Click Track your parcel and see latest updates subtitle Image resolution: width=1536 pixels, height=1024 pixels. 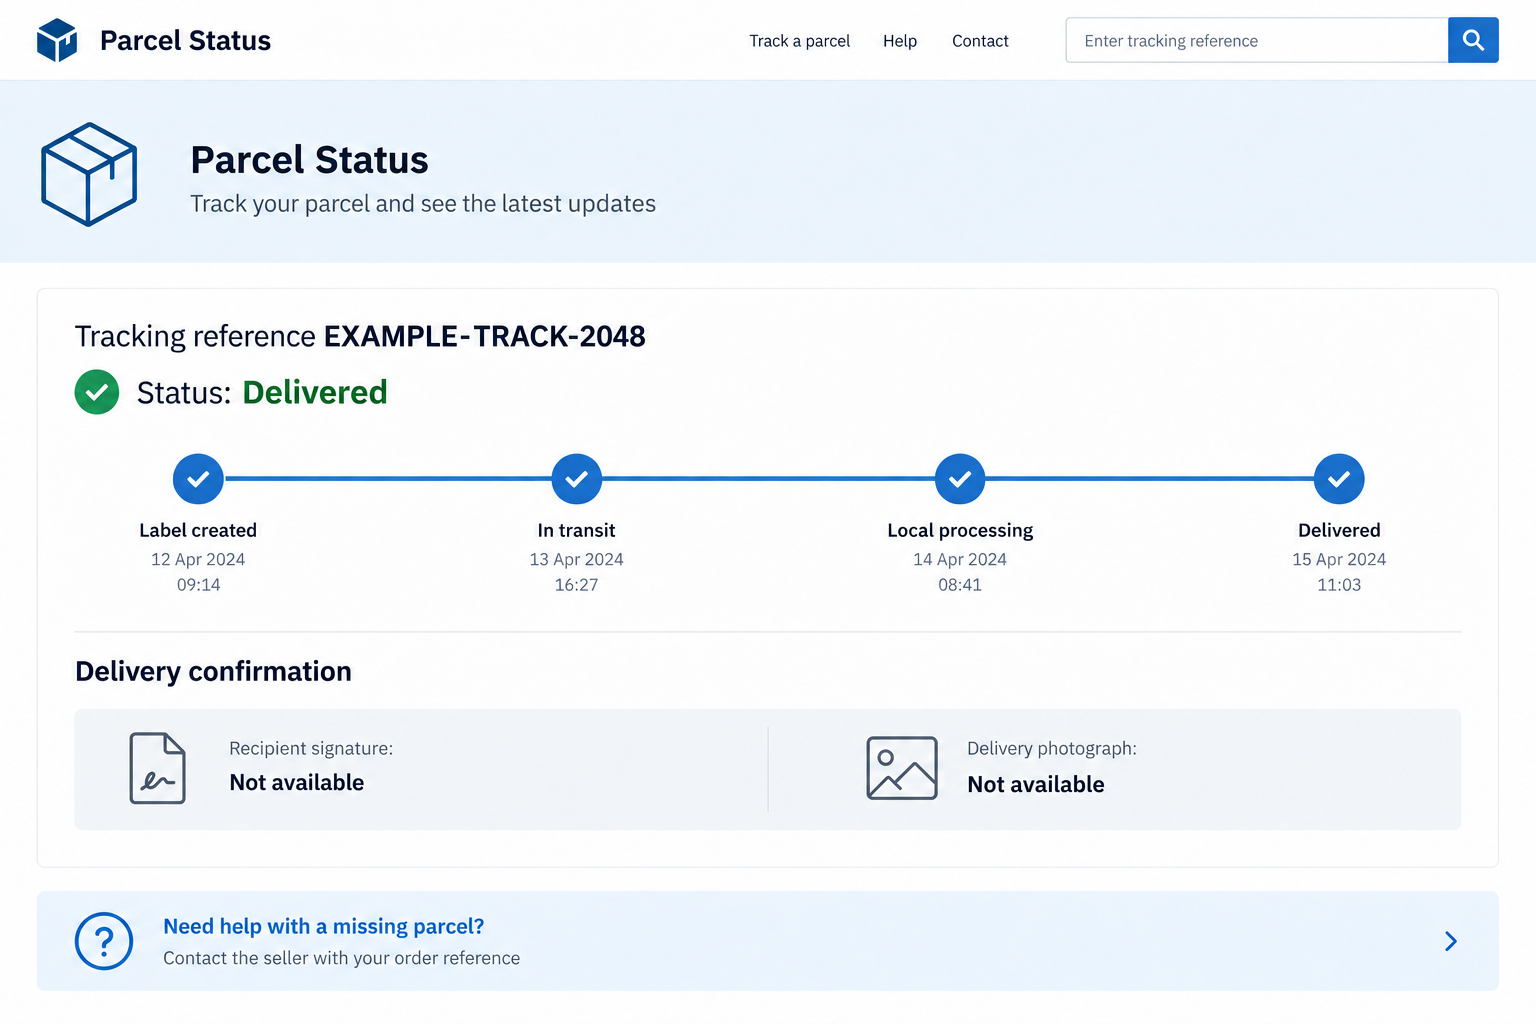(x=423, y=204)
